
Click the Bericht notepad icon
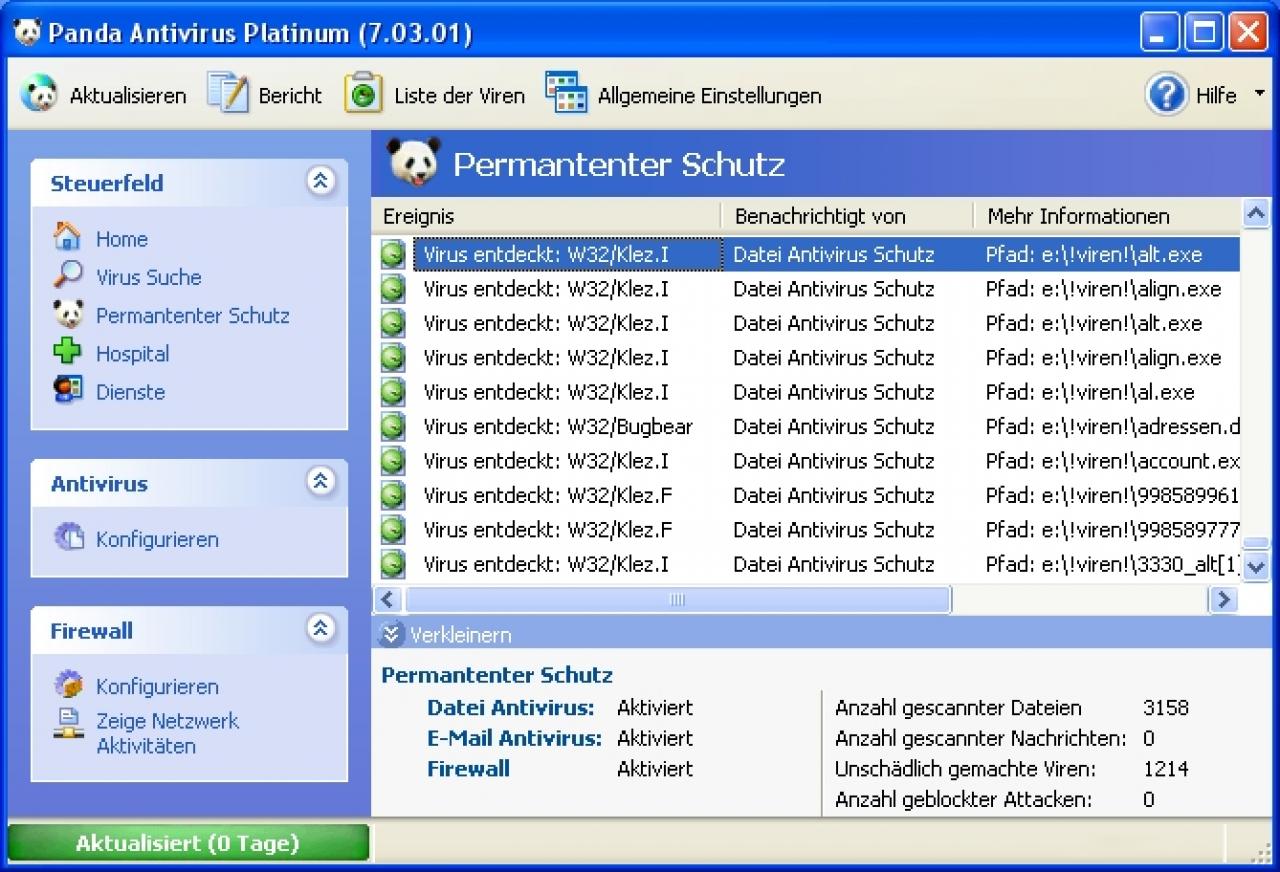[227, 93]
